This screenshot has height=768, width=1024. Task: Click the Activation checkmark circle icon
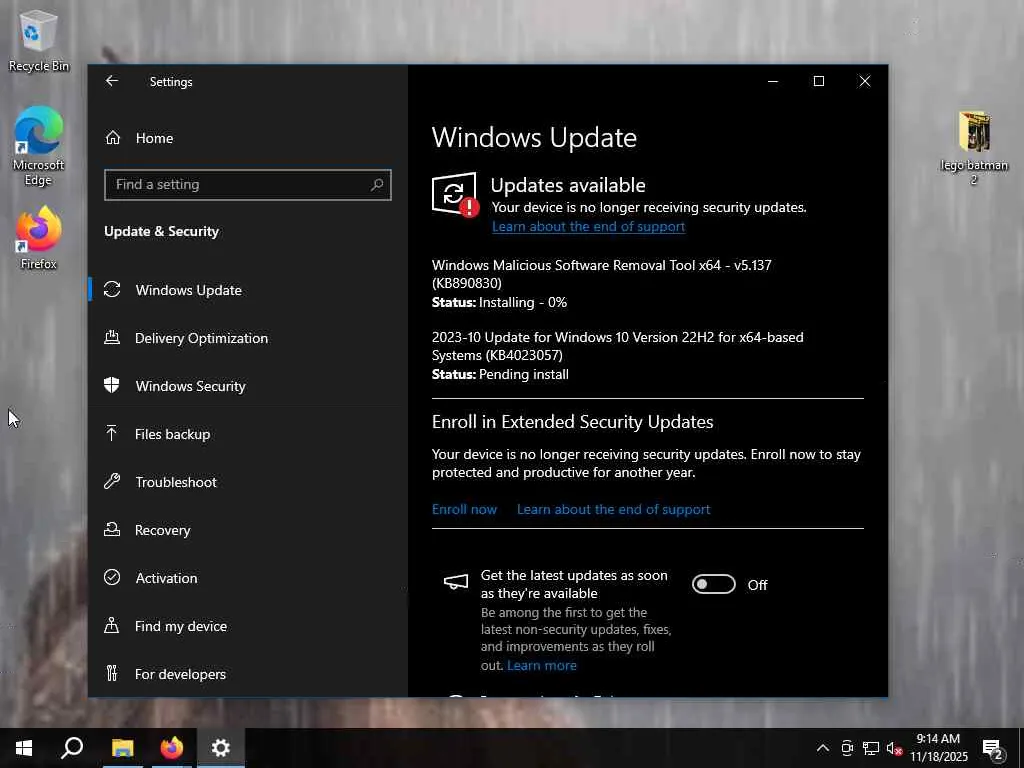[x=112, y=577]
